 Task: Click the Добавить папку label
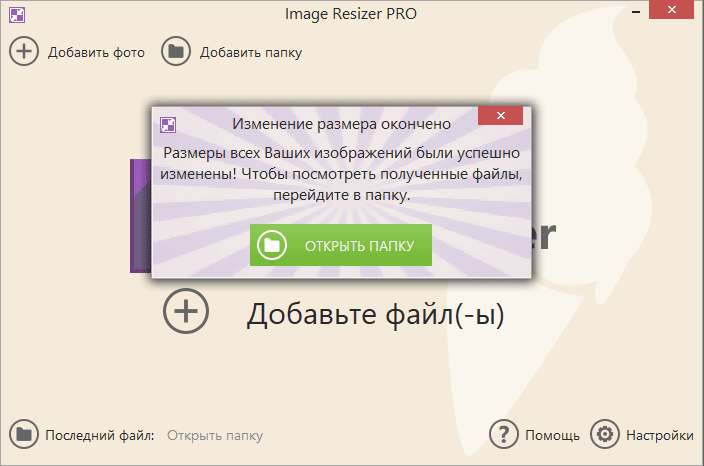point(251,53)
